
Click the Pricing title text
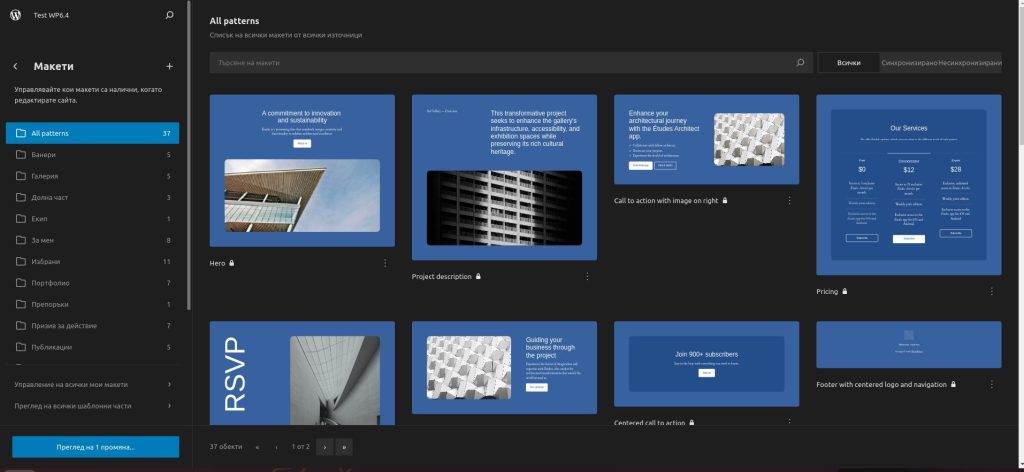point(827,291)
